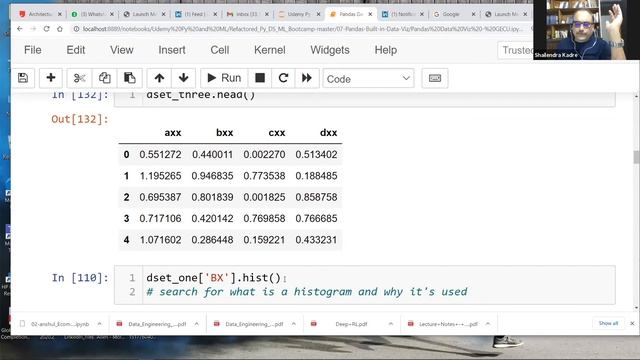This screenshot has width=640, height=360.
Task: Close the Google tab
Action: pos(473,14)
